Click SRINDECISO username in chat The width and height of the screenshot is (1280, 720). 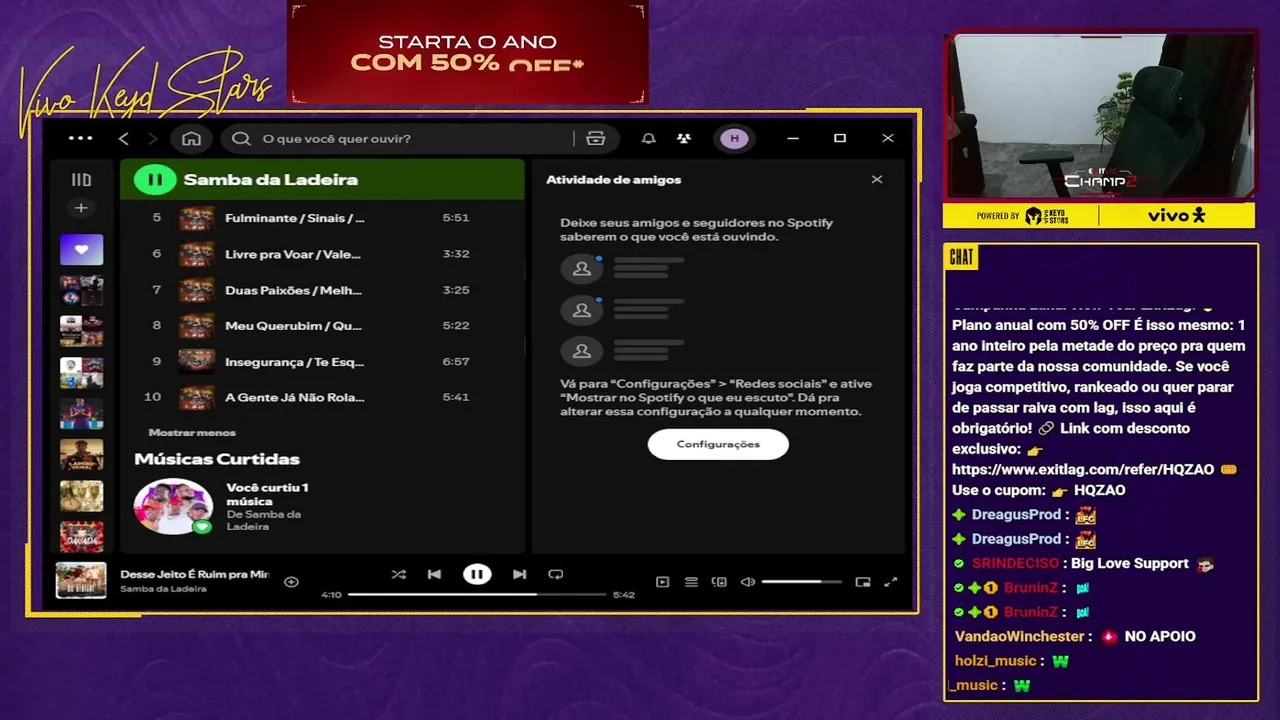click(1016, 563)
